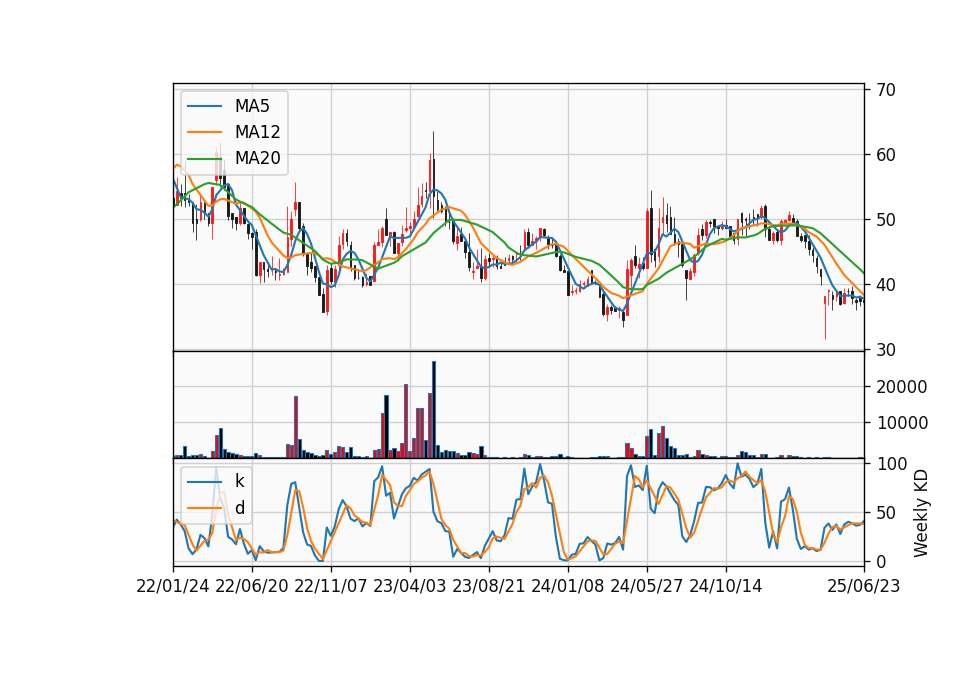Click the MA5 legend label
The width and height of the screenshot is (960, 690).
252,106
